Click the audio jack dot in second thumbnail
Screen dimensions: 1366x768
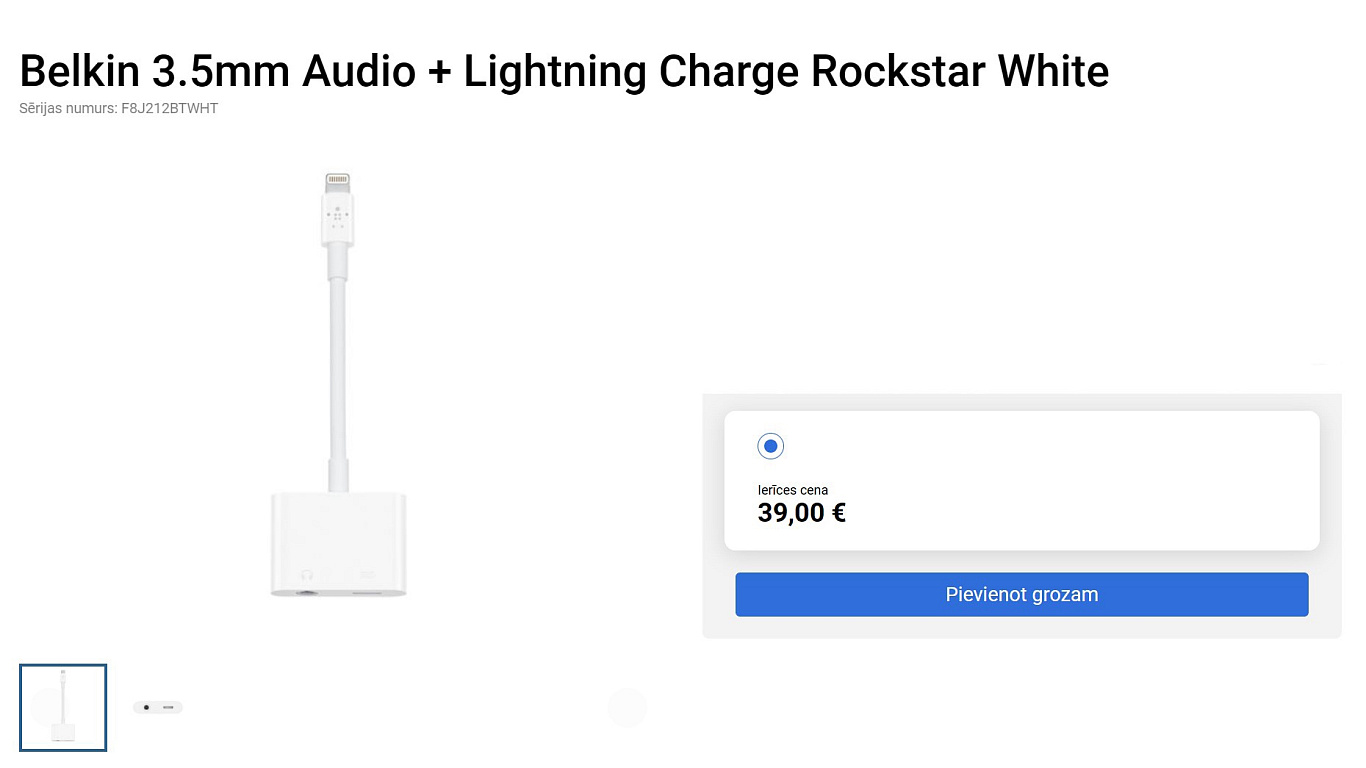click(146, 707)
